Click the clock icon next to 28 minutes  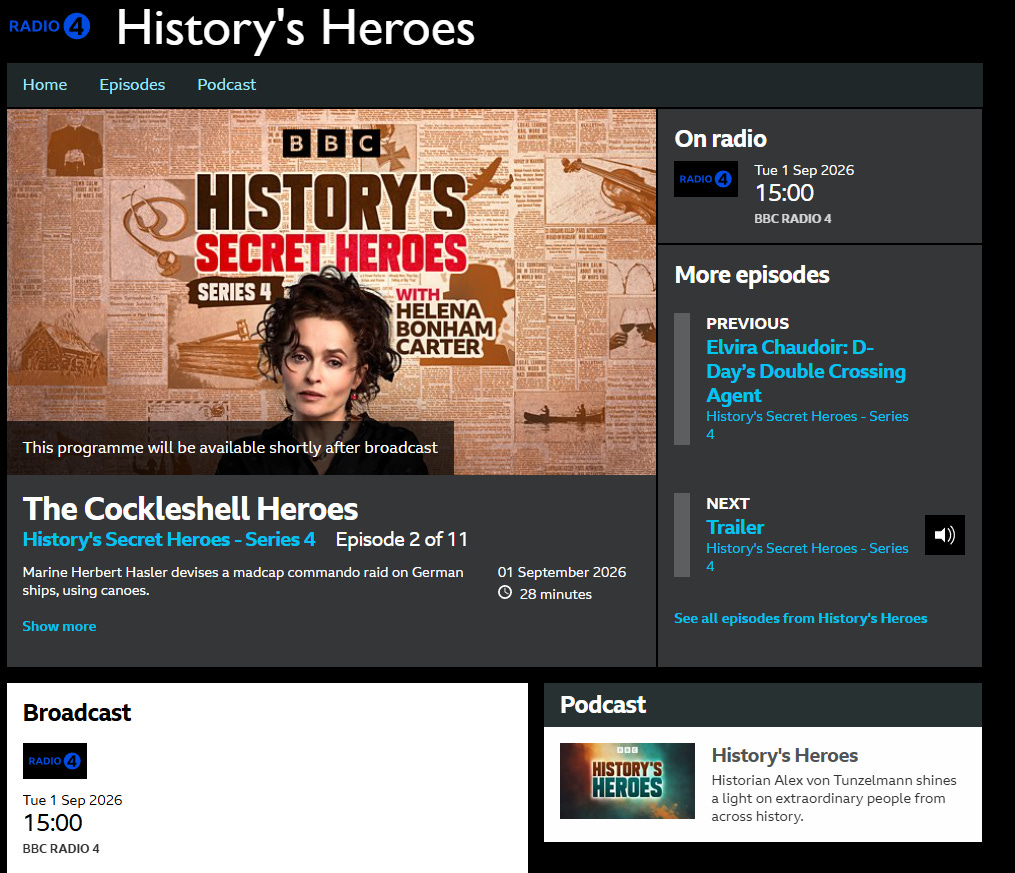point(505,593)
